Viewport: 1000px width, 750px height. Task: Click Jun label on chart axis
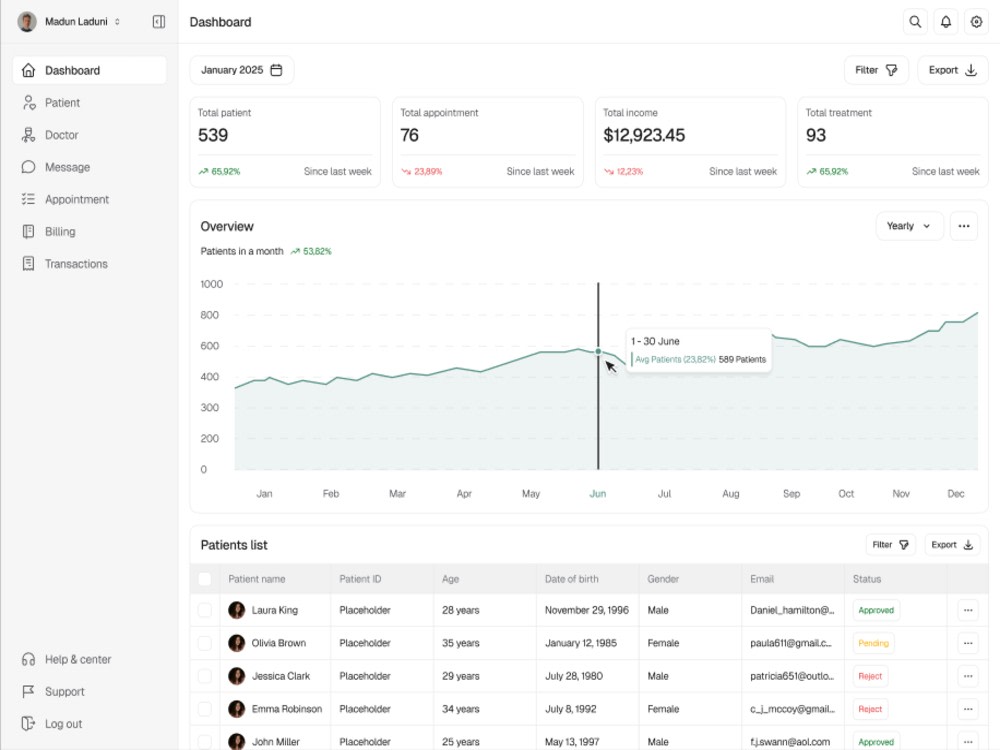598,494
